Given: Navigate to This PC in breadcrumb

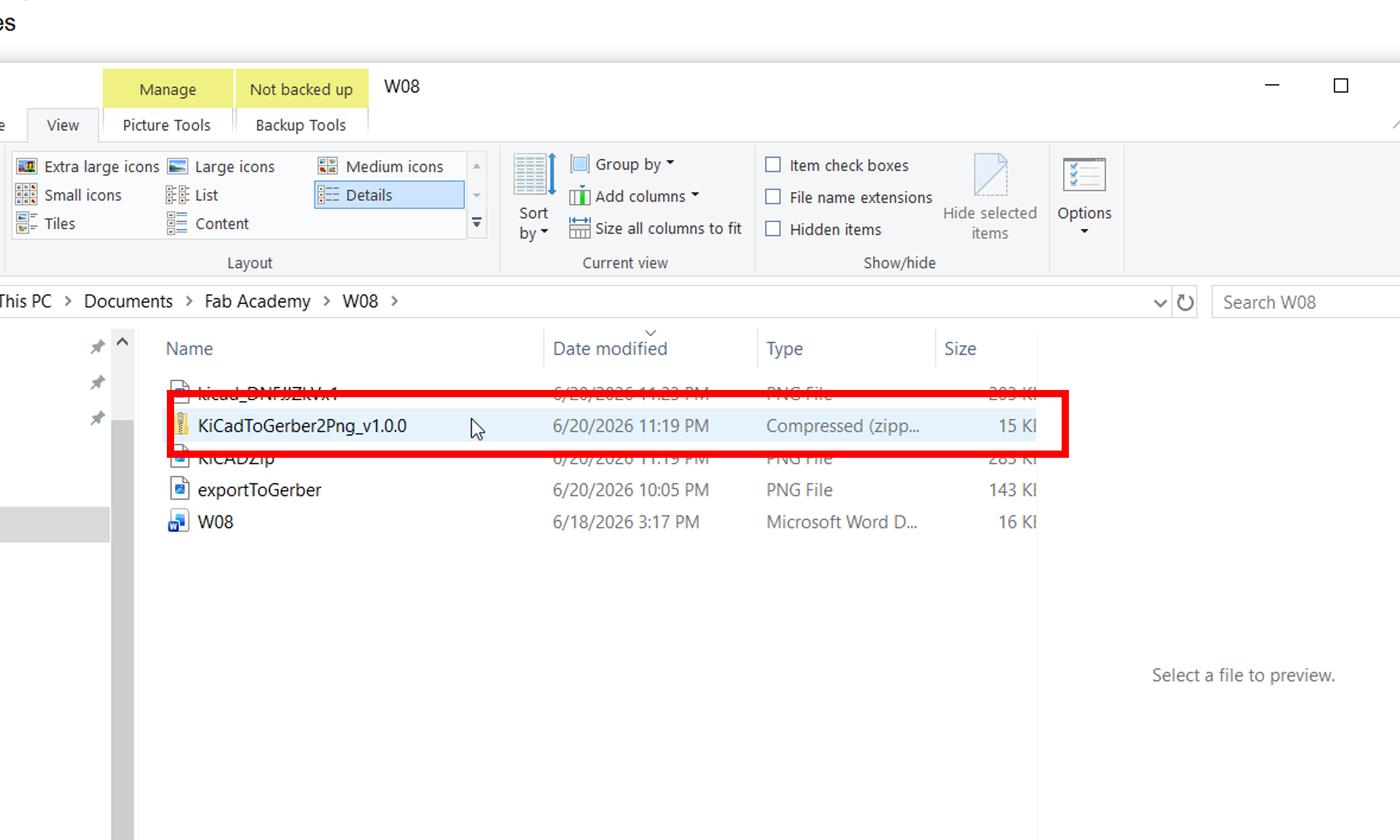Looking at the screenshot, I should 26,301.
